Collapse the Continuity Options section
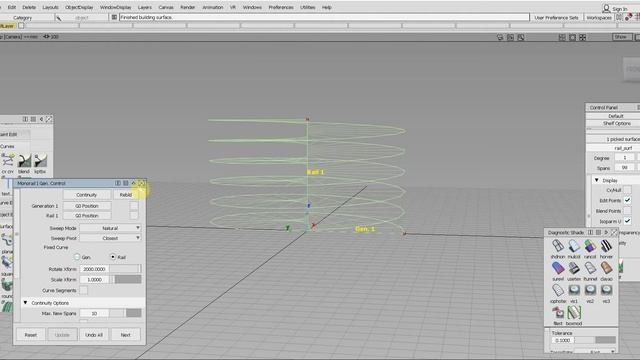This screenshot has height=360, width=640. tap(25, 302)
